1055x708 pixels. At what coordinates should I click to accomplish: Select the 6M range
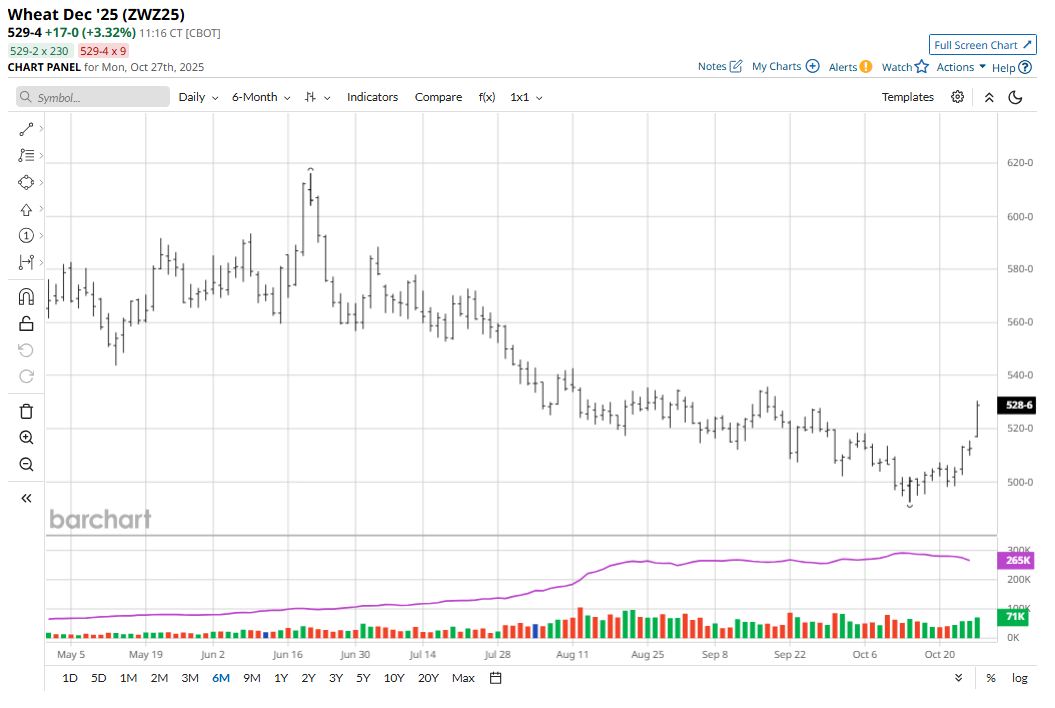[x=221, y=678]
